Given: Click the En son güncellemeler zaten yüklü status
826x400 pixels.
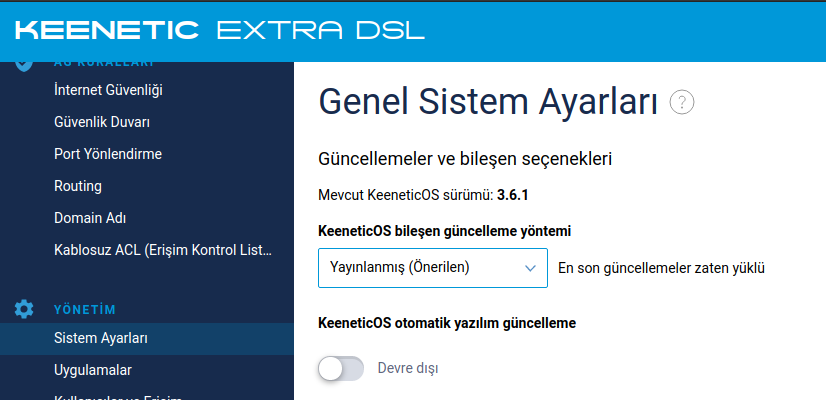Looking at the screenshot, I should coord(661,268).
